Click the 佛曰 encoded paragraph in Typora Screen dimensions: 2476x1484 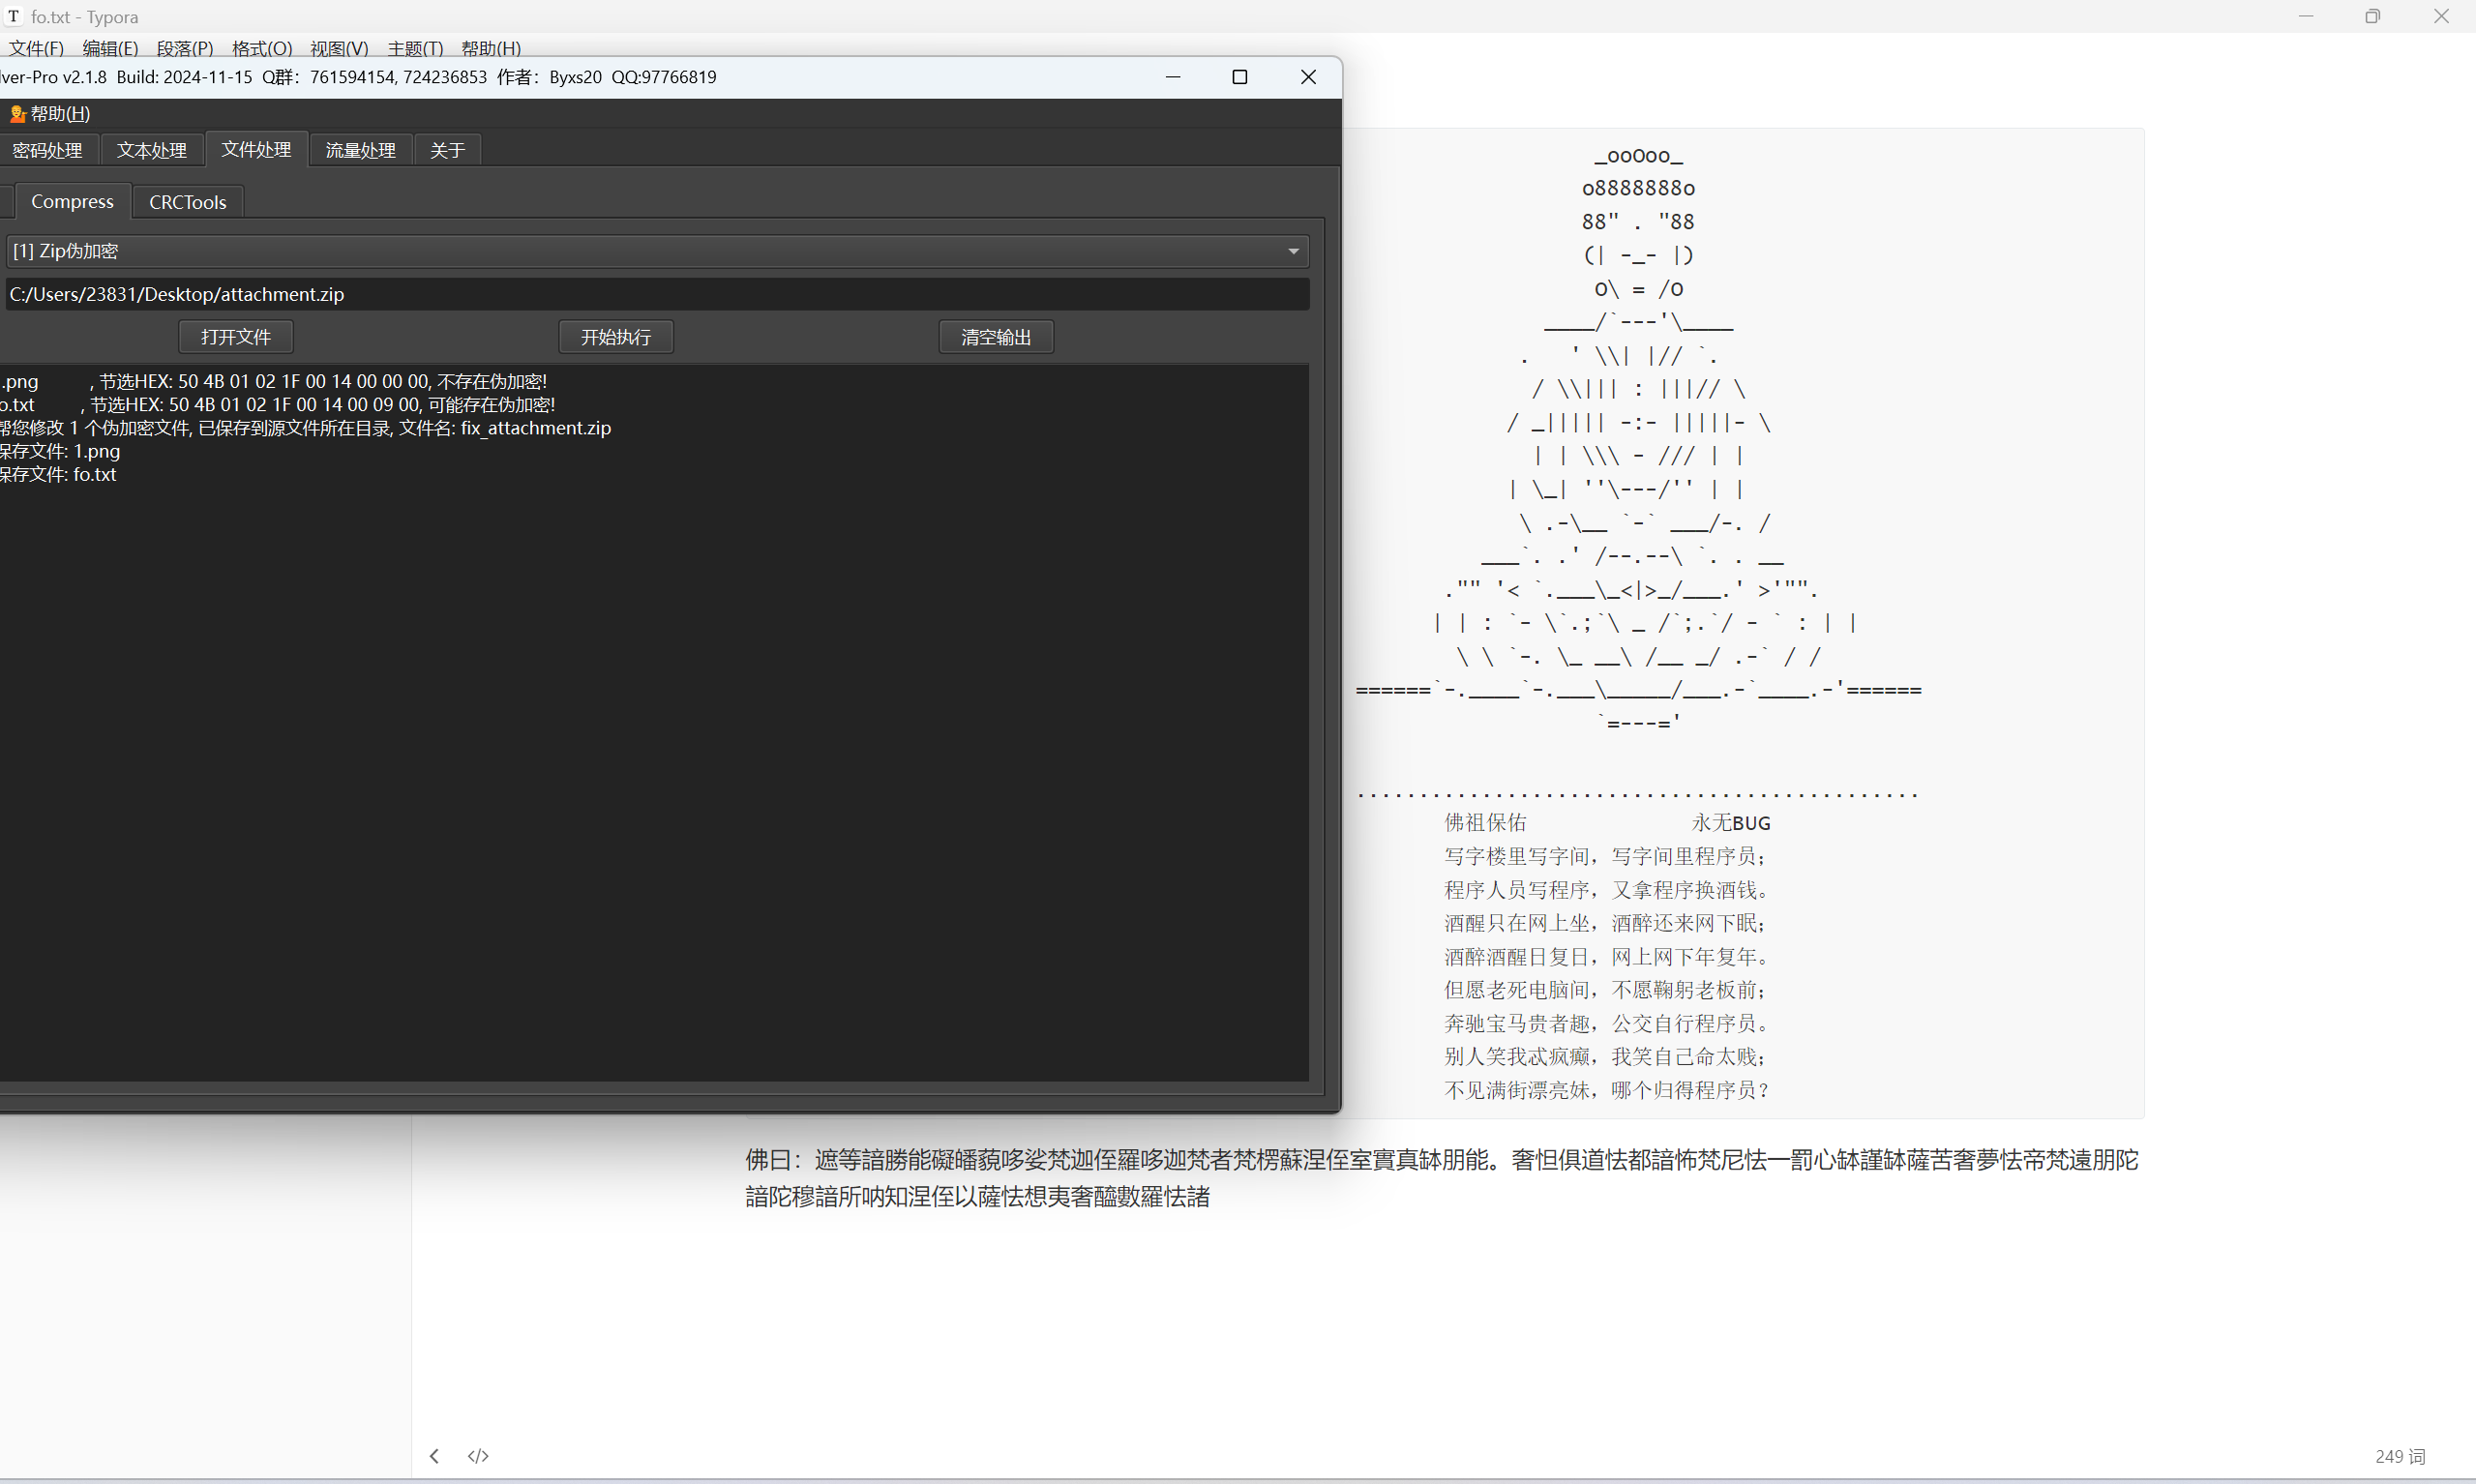pyautogui.click(x=1441, y=1178)
